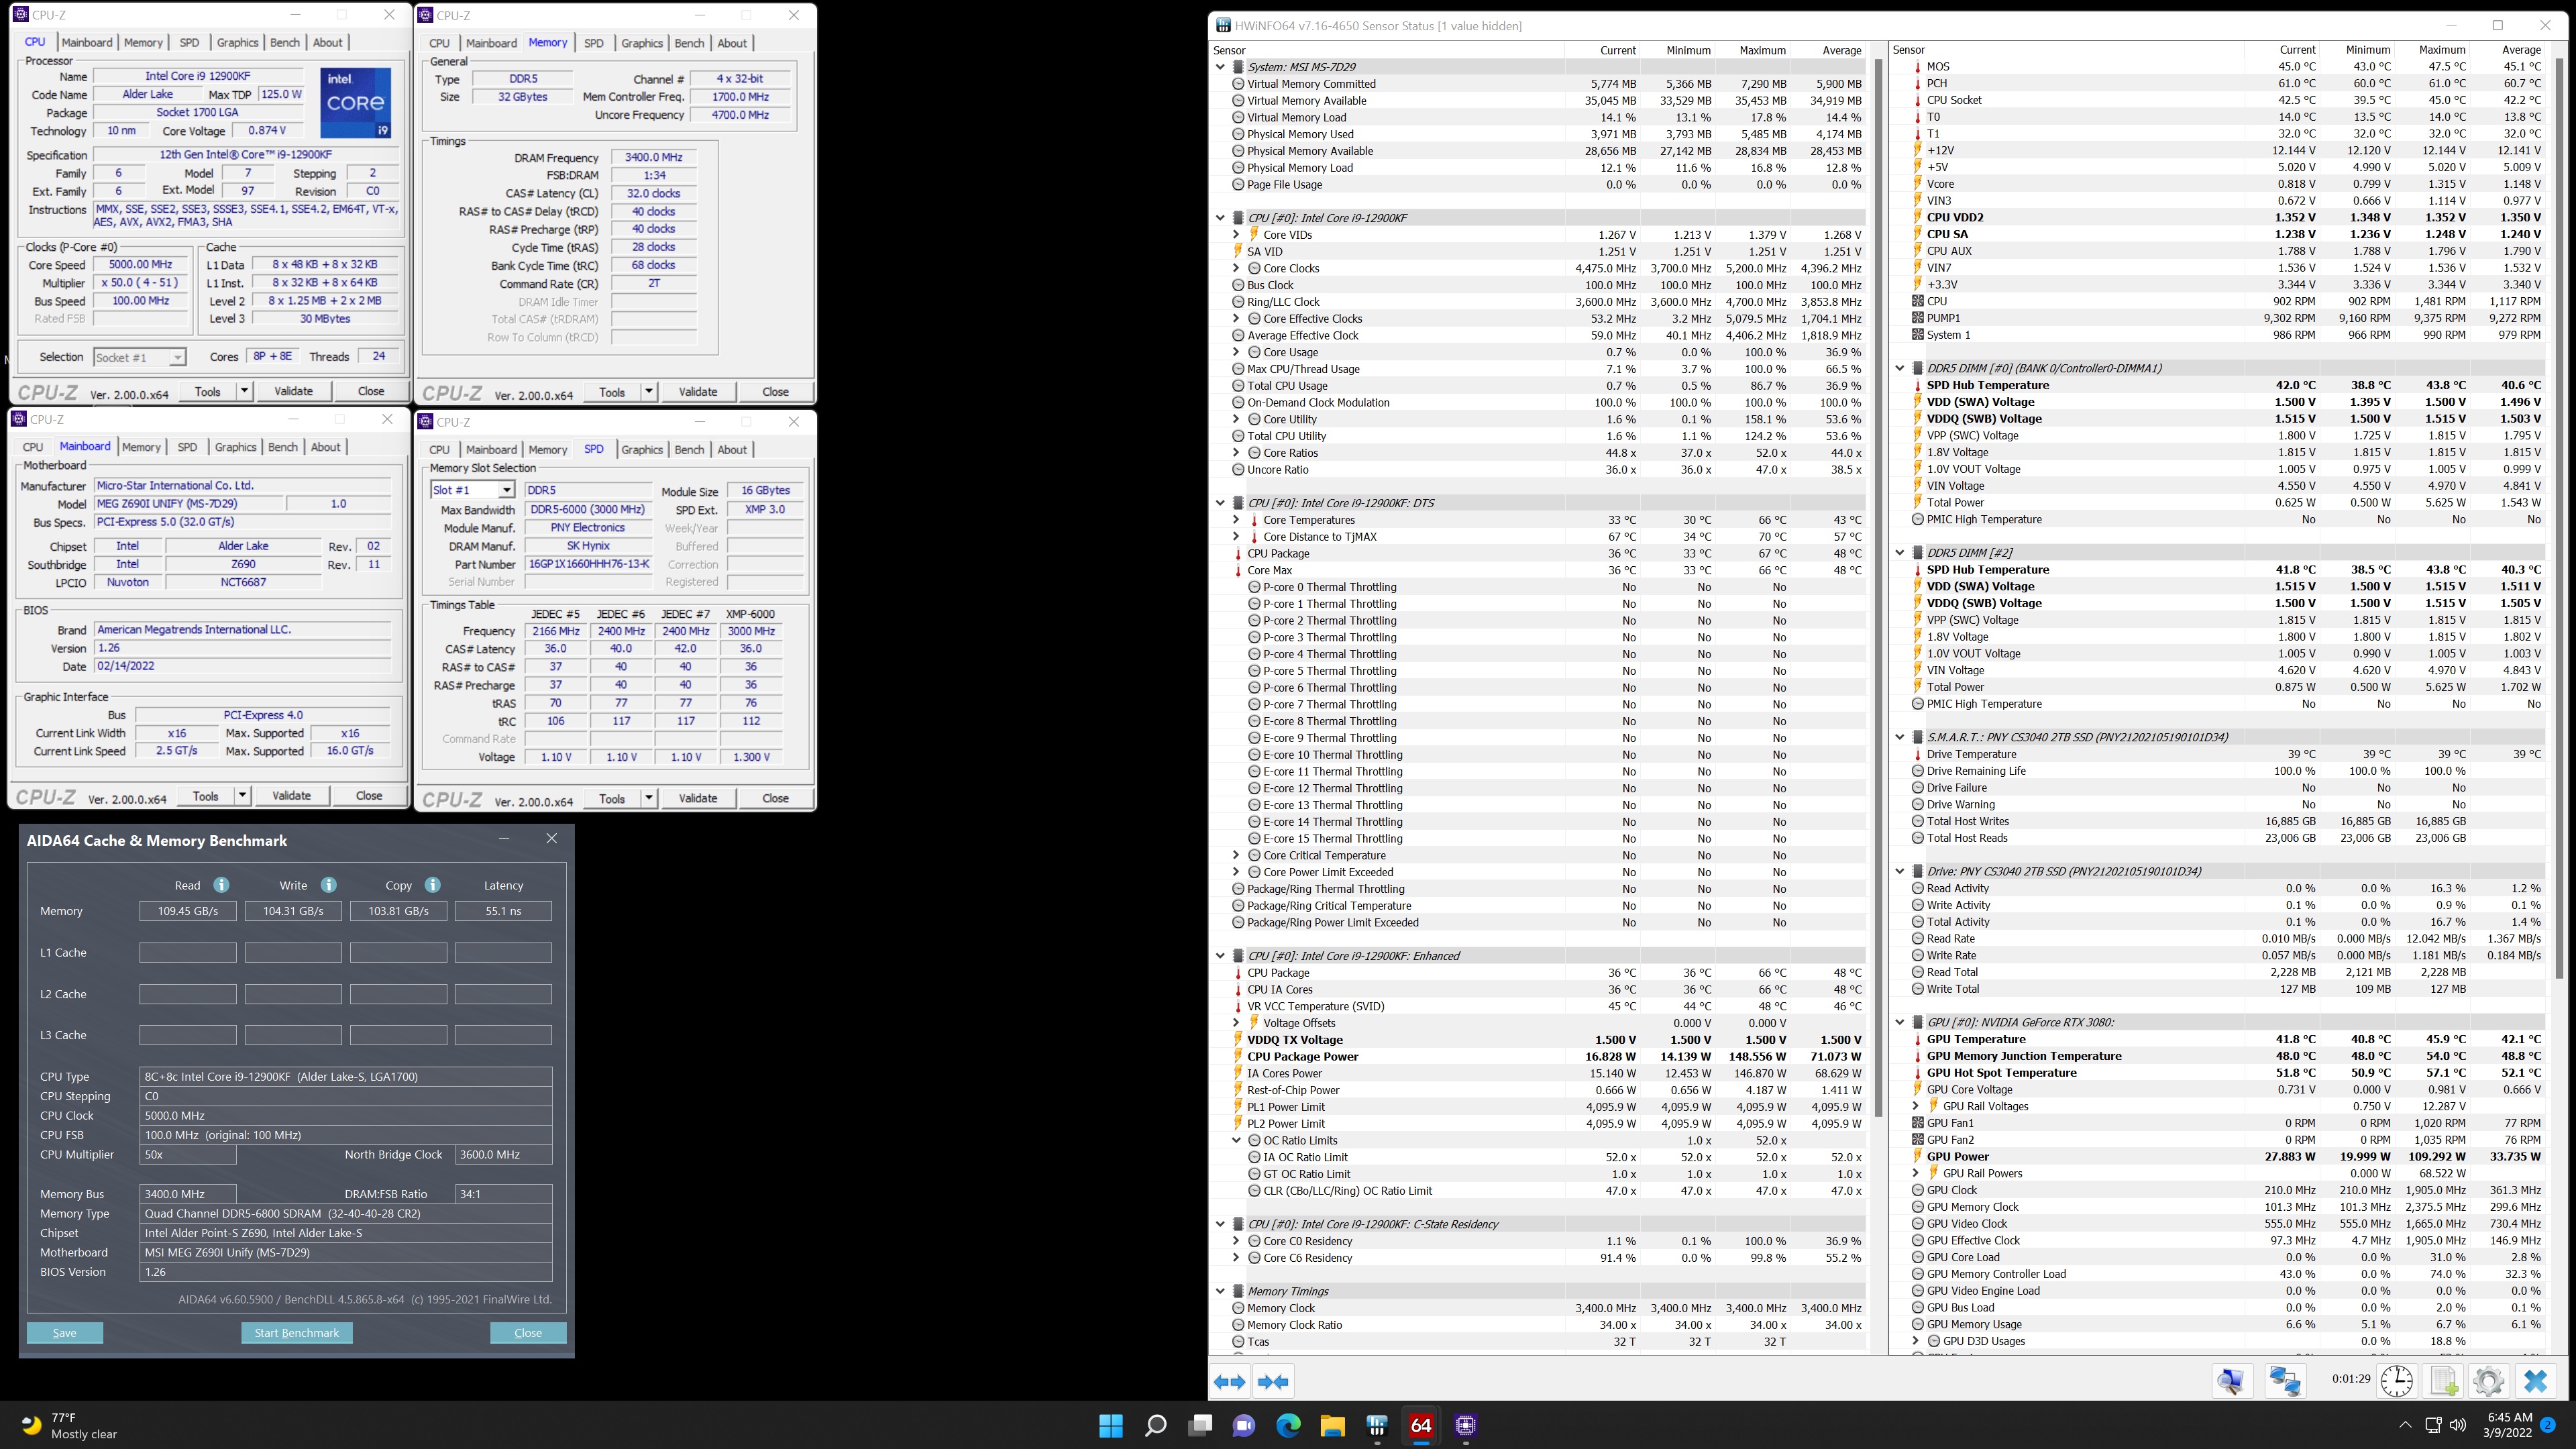Collapse System: MSI MS-7D29 sensor group
Screen dimensions: 2576x1449
(x=1220, y=67)
